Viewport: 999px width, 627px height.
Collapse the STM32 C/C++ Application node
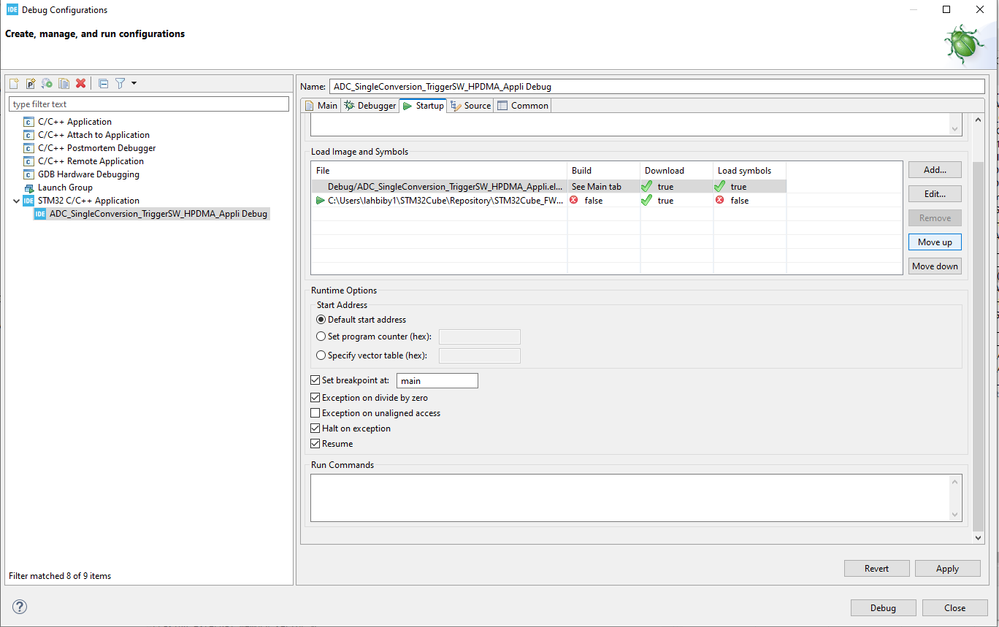(16, 201)
